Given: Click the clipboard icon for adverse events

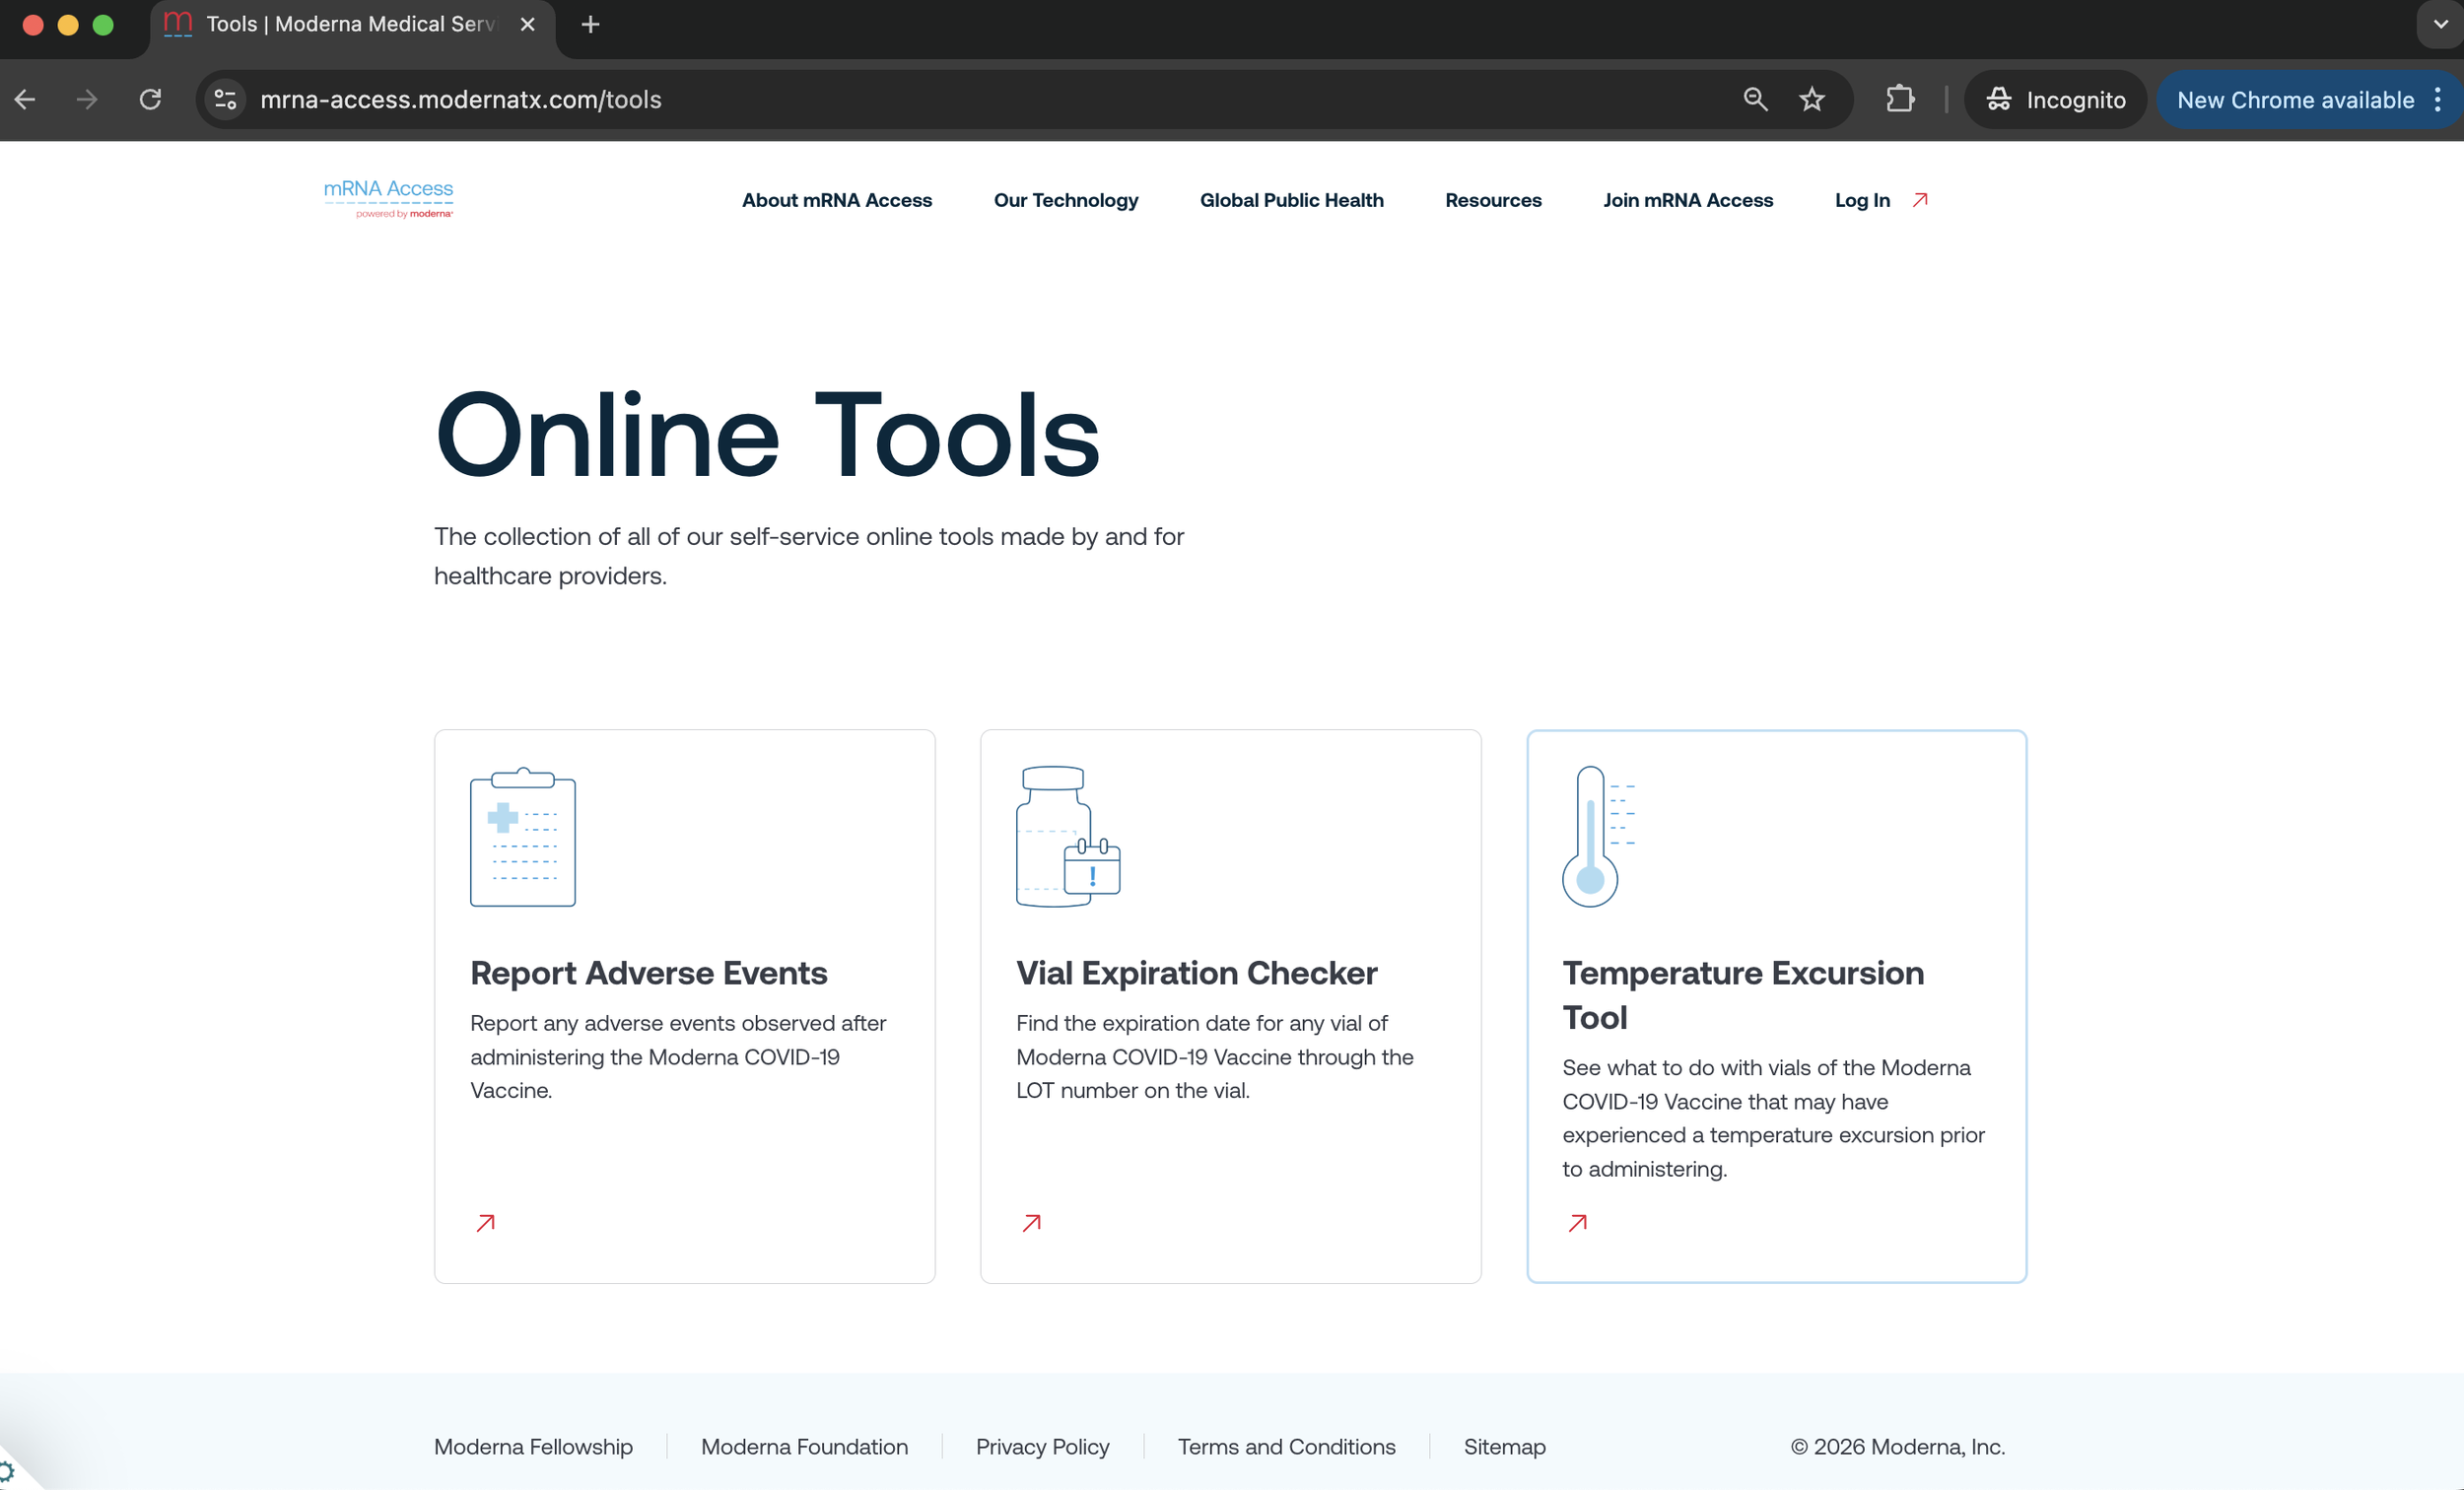Looking at the screenshot, I should [x=523, y=837].
